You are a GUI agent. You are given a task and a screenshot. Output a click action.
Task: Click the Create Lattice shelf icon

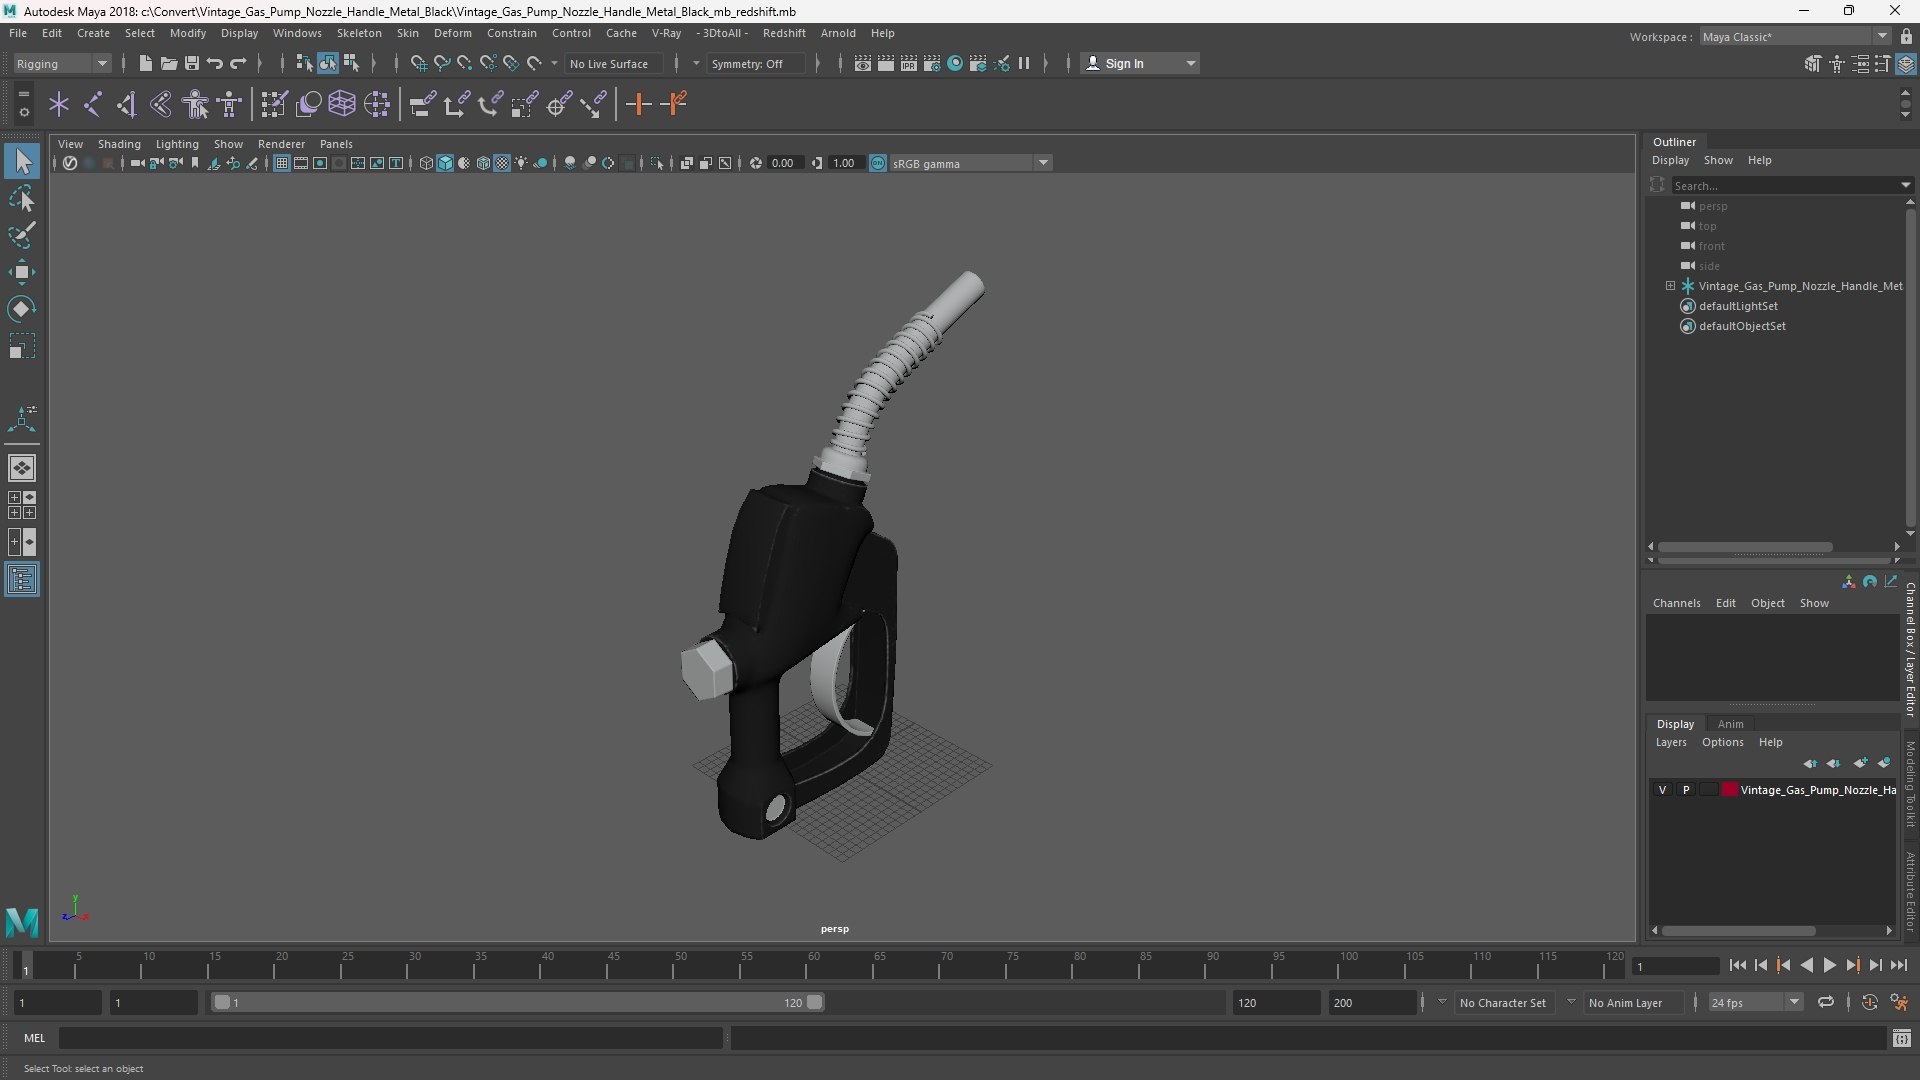[342, 104]
